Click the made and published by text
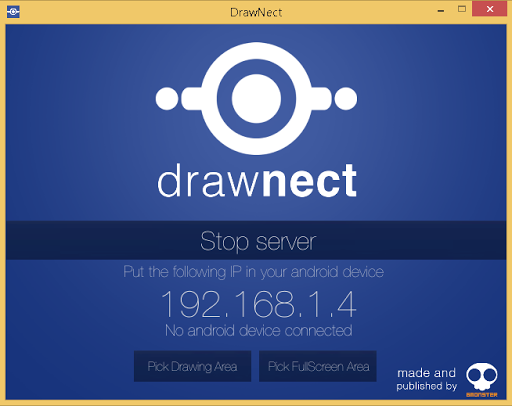The image size is (512, 406). [x=426, y=379]
